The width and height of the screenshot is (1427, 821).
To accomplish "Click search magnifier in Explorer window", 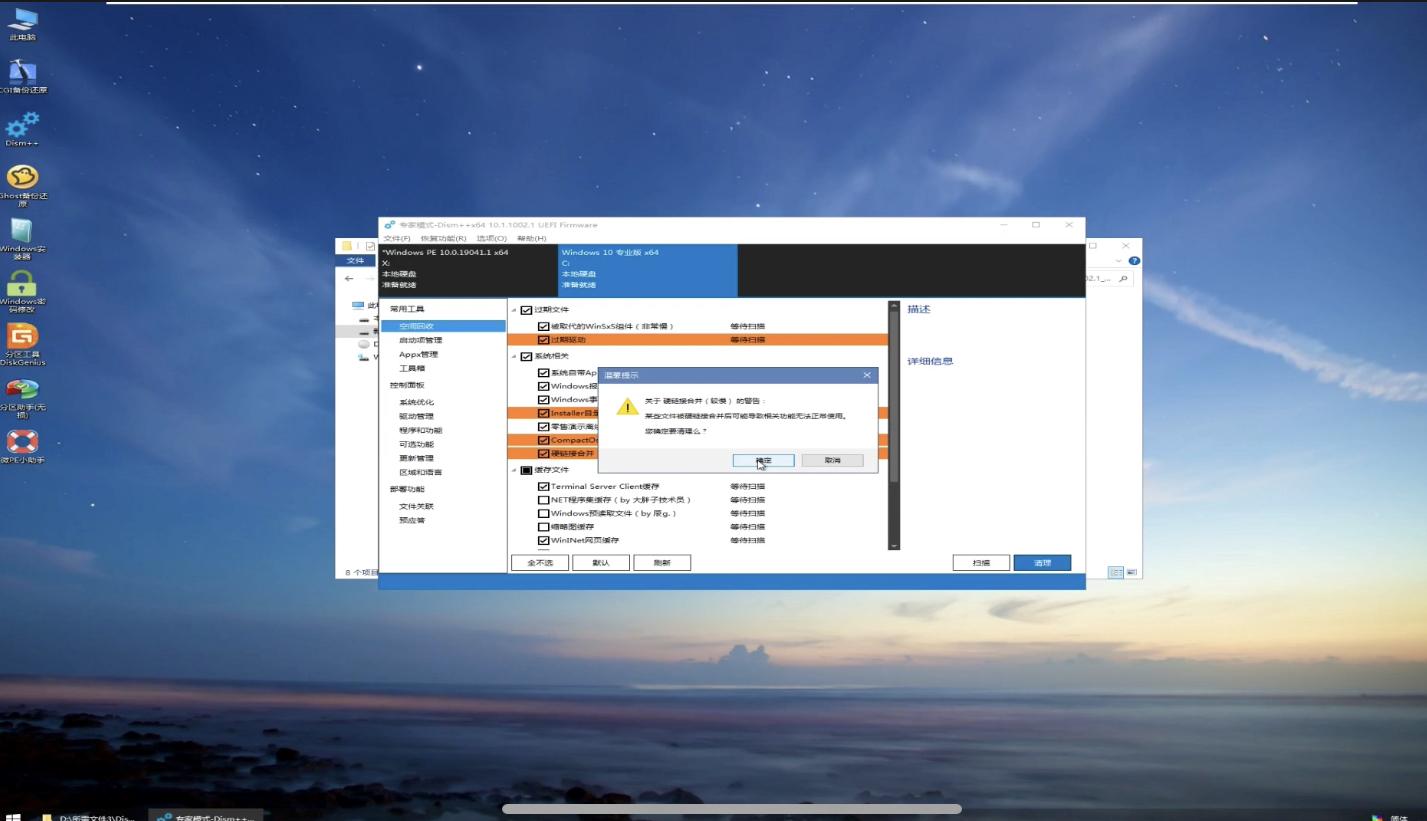I will pyautogui.click(x=1124, y=279).
